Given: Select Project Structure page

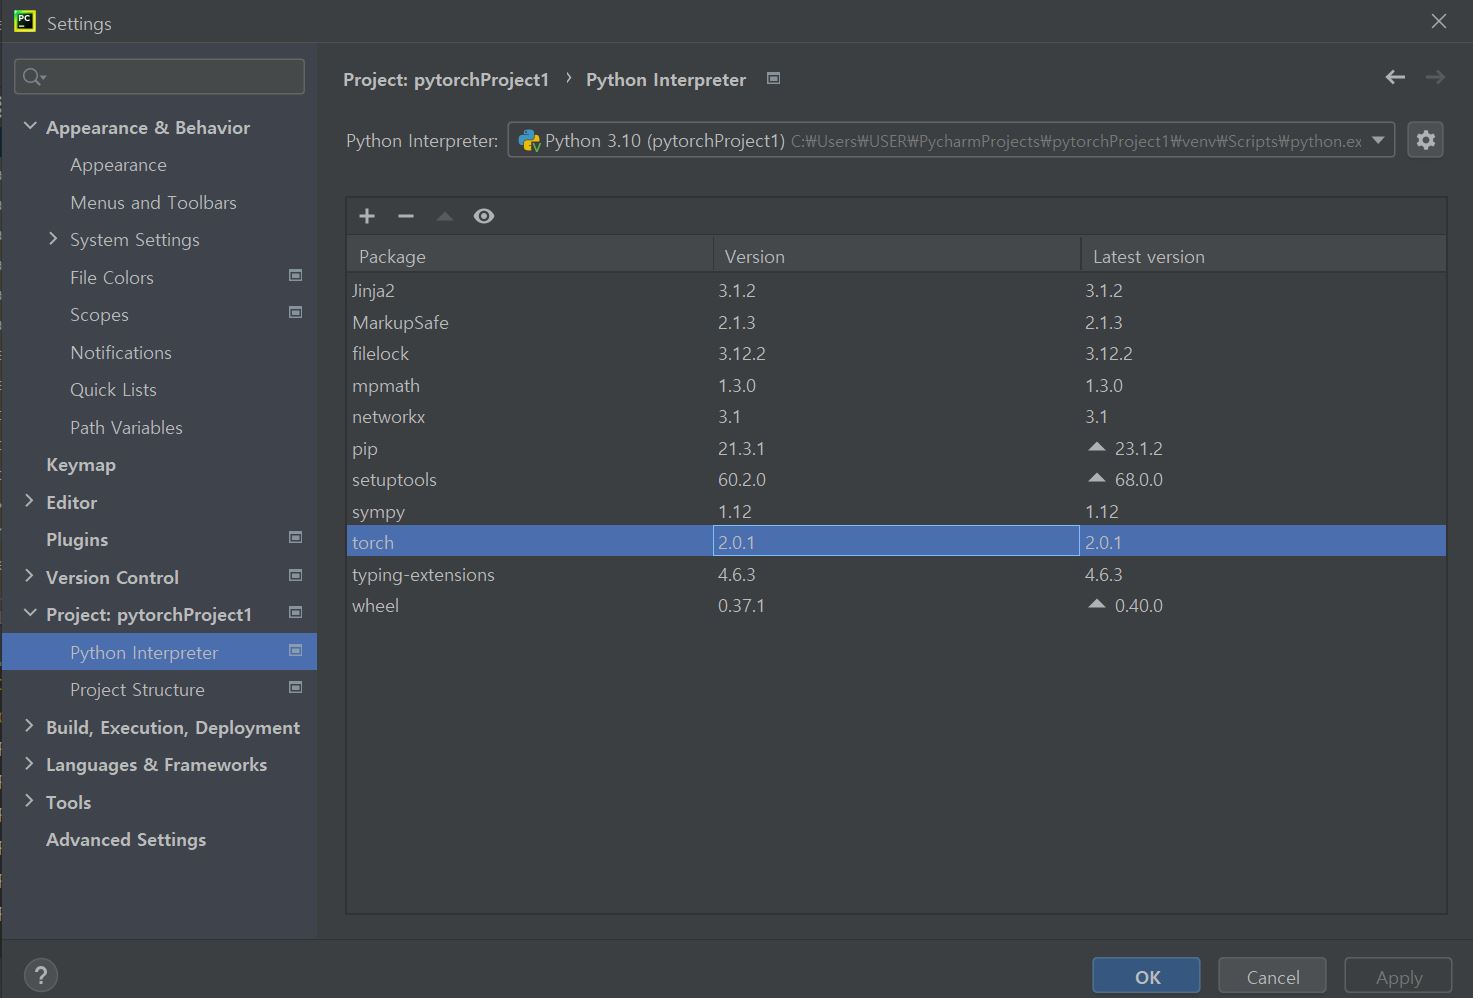Looking at the screenshot, I should point(137,690).
